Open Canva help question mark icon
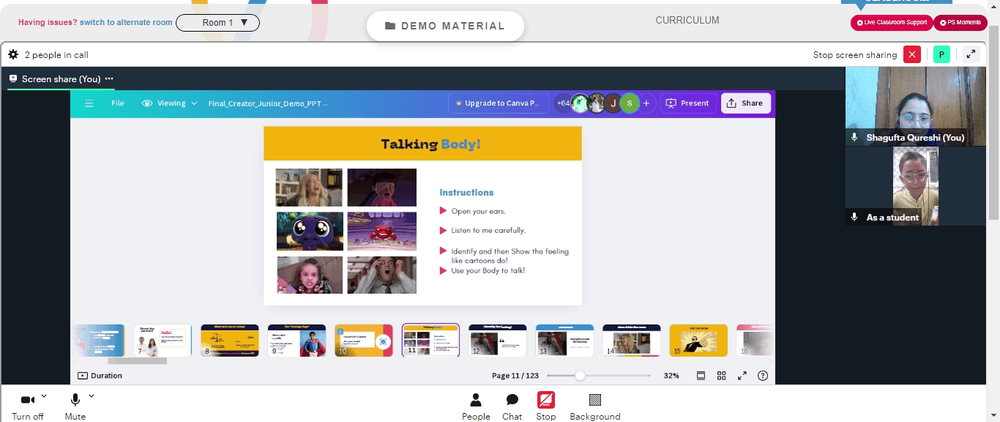The height and width of the screenshot is (422, 1000). 763,375
